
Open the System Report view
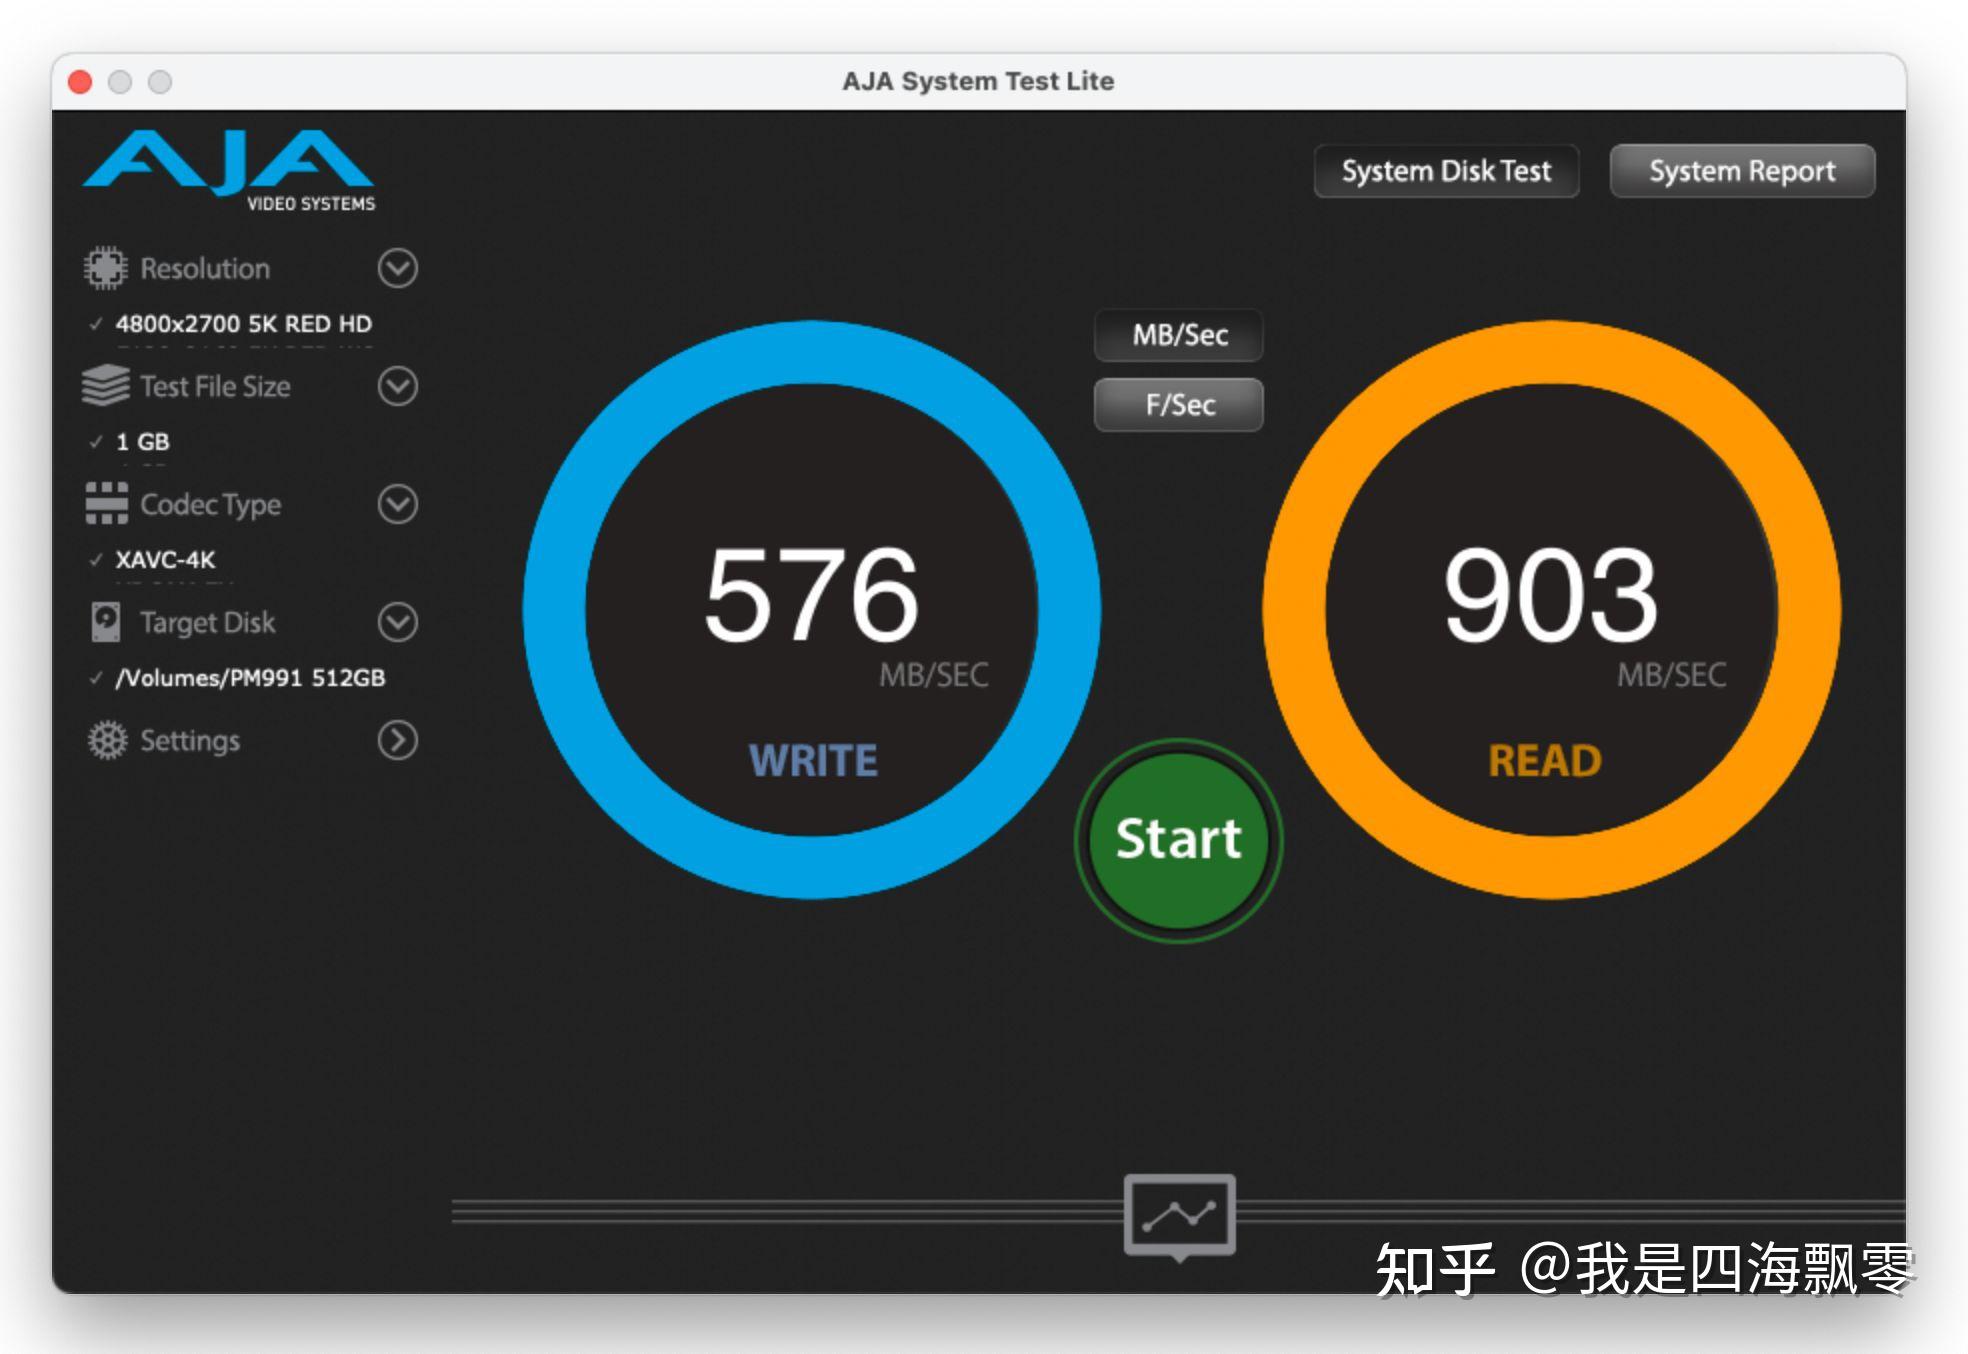click(1742, 170)
